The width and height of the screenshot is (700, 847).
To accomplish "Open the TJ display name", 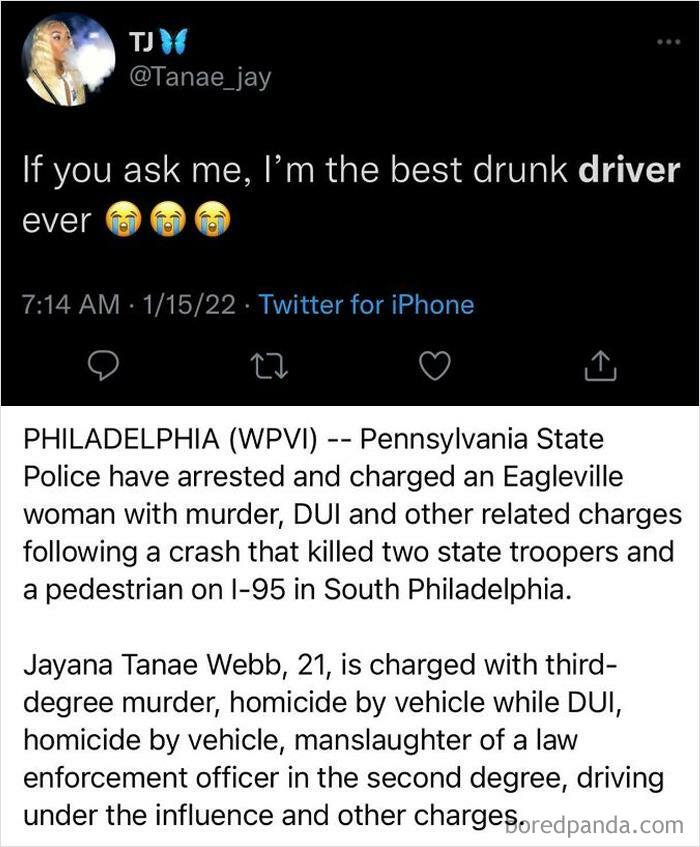I will click(x=142, y=42).
